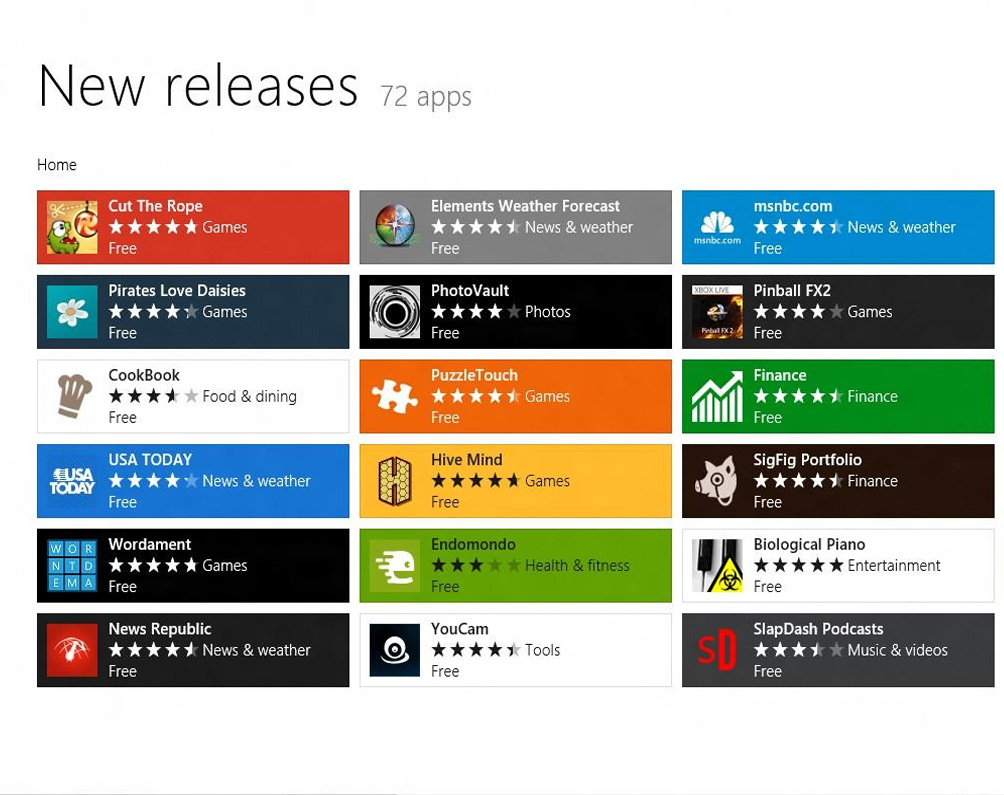Click the Hive Mind title
The image size is (1004, 795).
[467, 460]
